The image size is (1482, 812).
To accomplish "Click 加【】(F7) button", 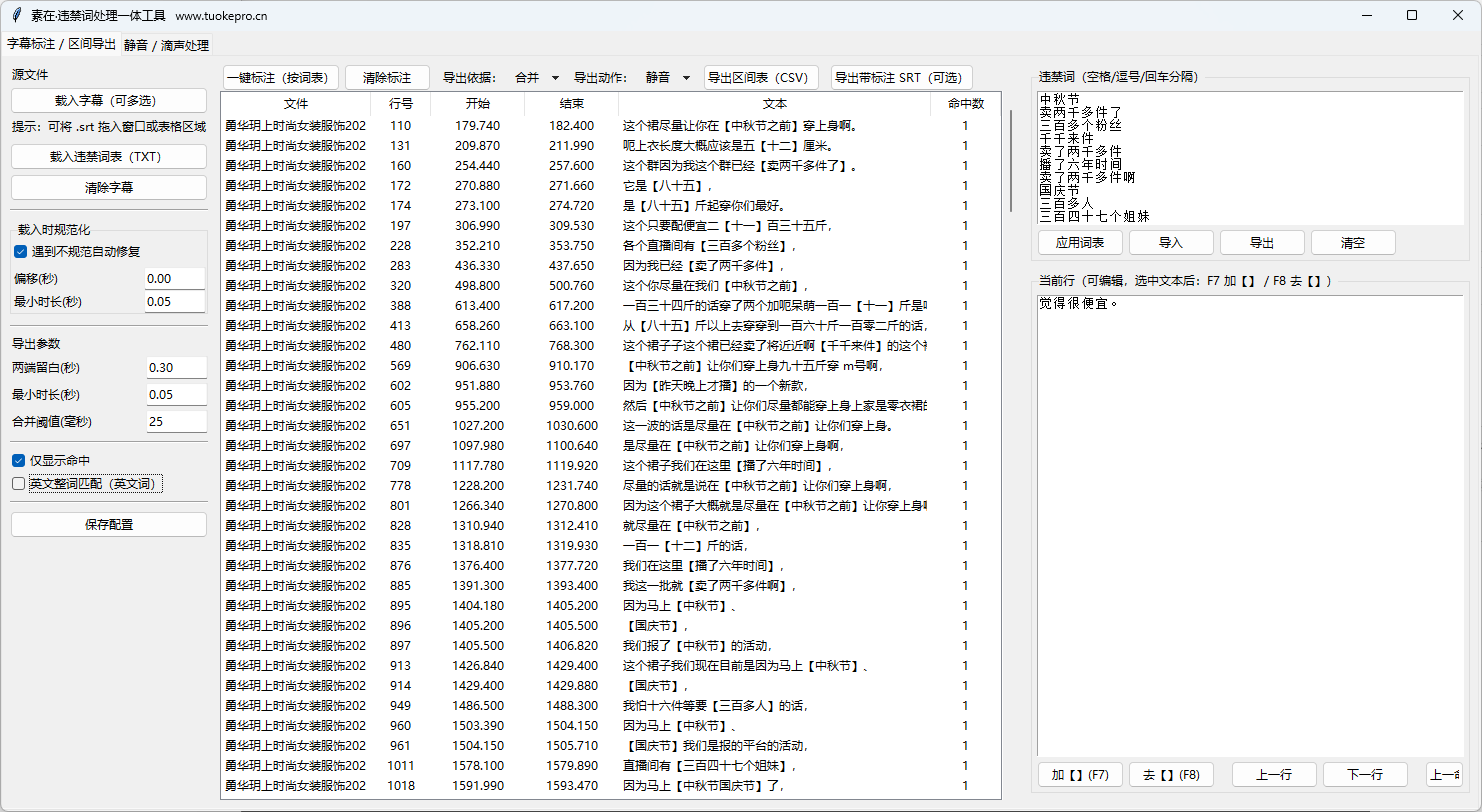I will tap(1080, 775).
